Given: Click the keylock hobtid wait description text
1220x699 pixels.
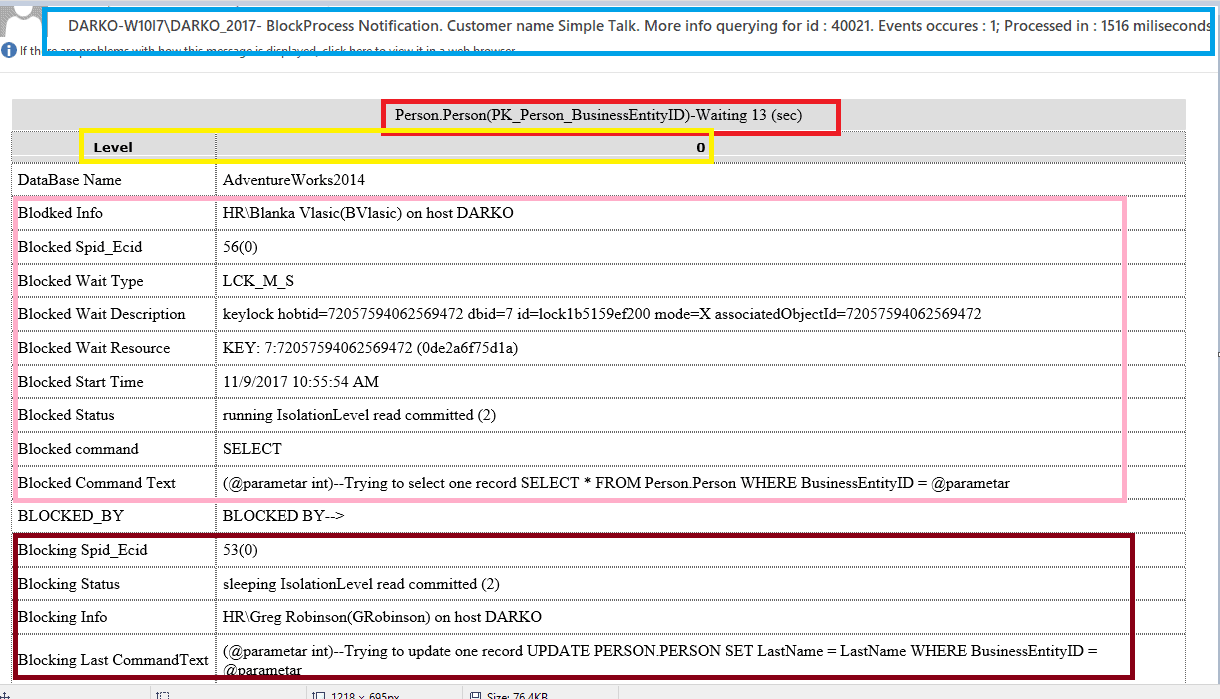Looking at the screenshot, I should [x=601, y=314].
